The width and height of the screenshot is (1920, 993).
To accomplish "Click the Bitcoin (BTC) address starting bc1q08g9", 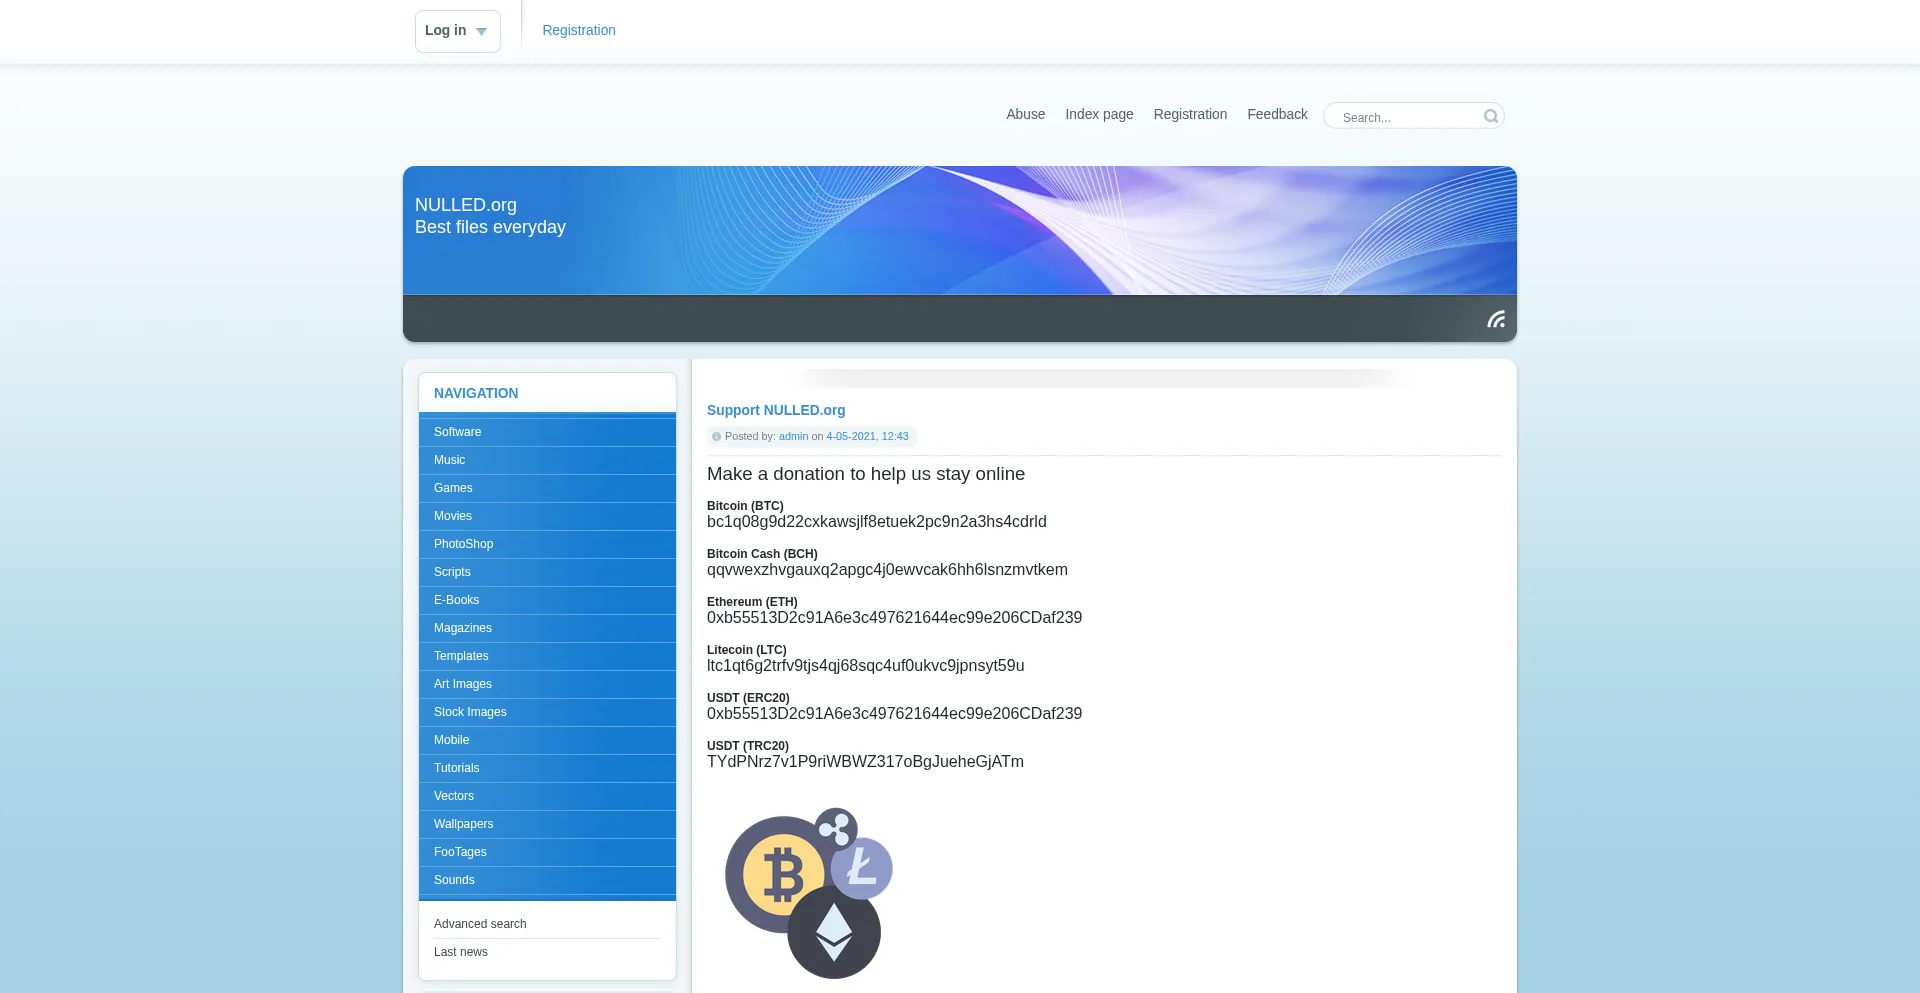I will 877,522.
